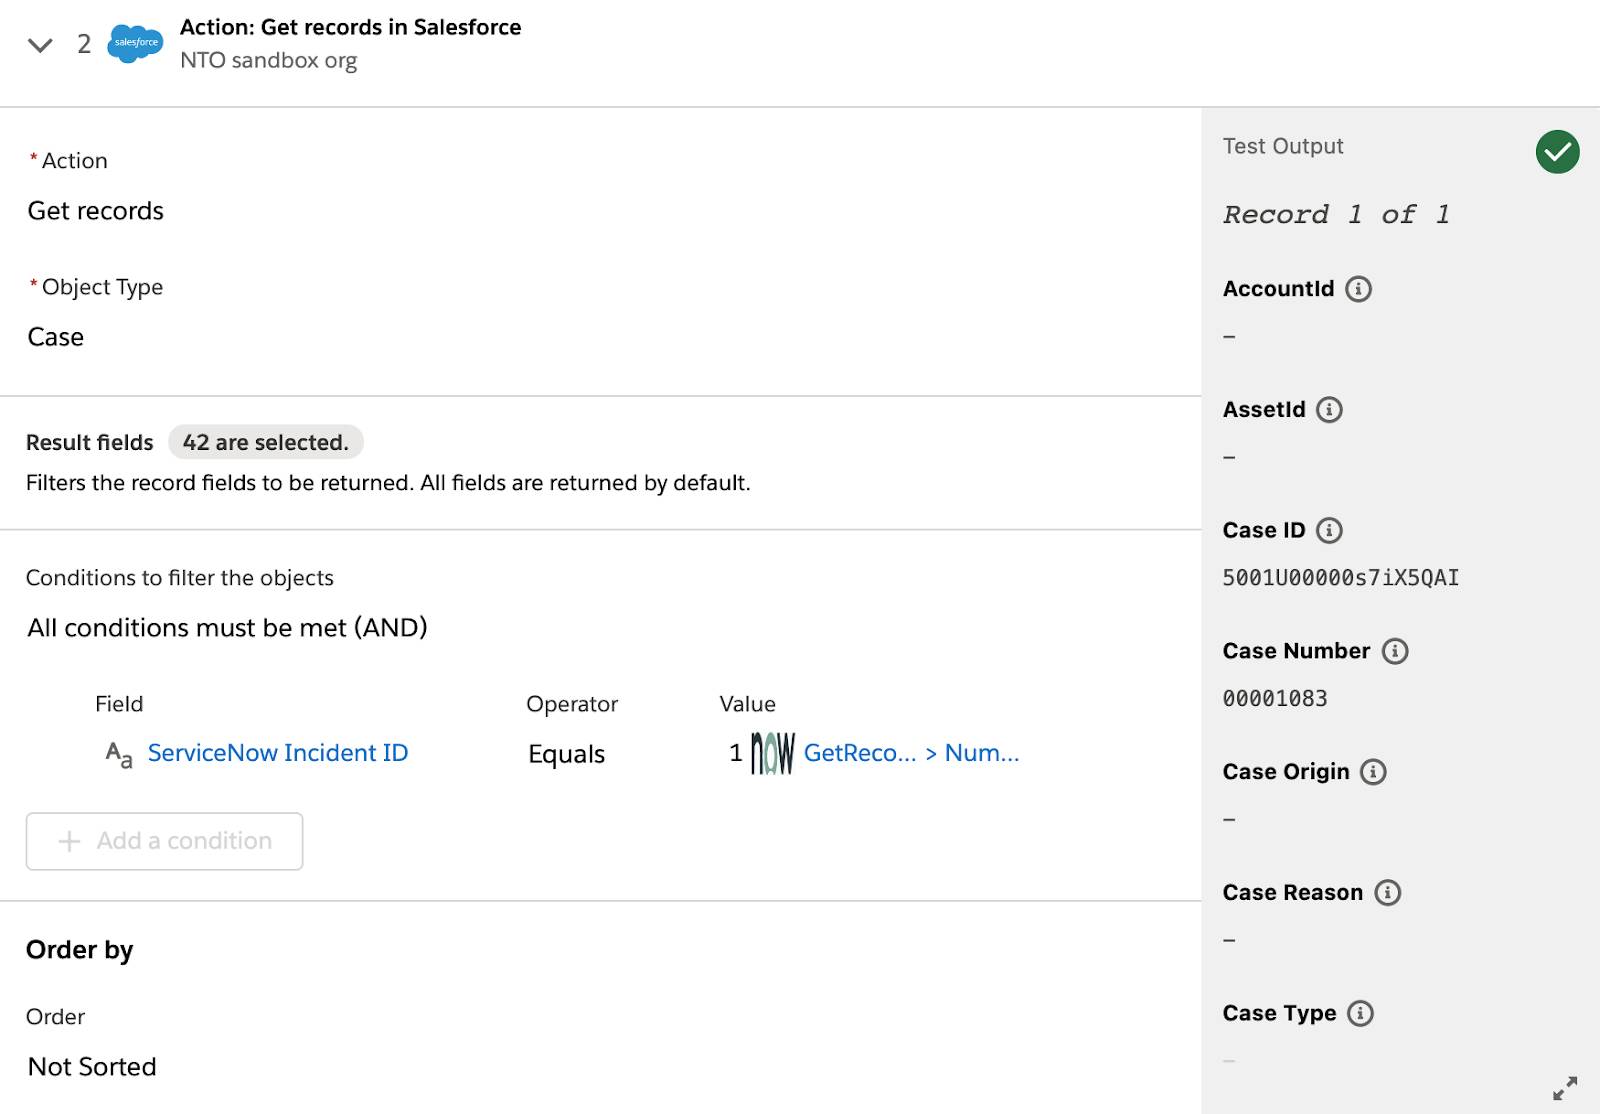Click the '42 are selected.' badge
The height and width of the screenshot is (1114, 1600).
[265, 442]
